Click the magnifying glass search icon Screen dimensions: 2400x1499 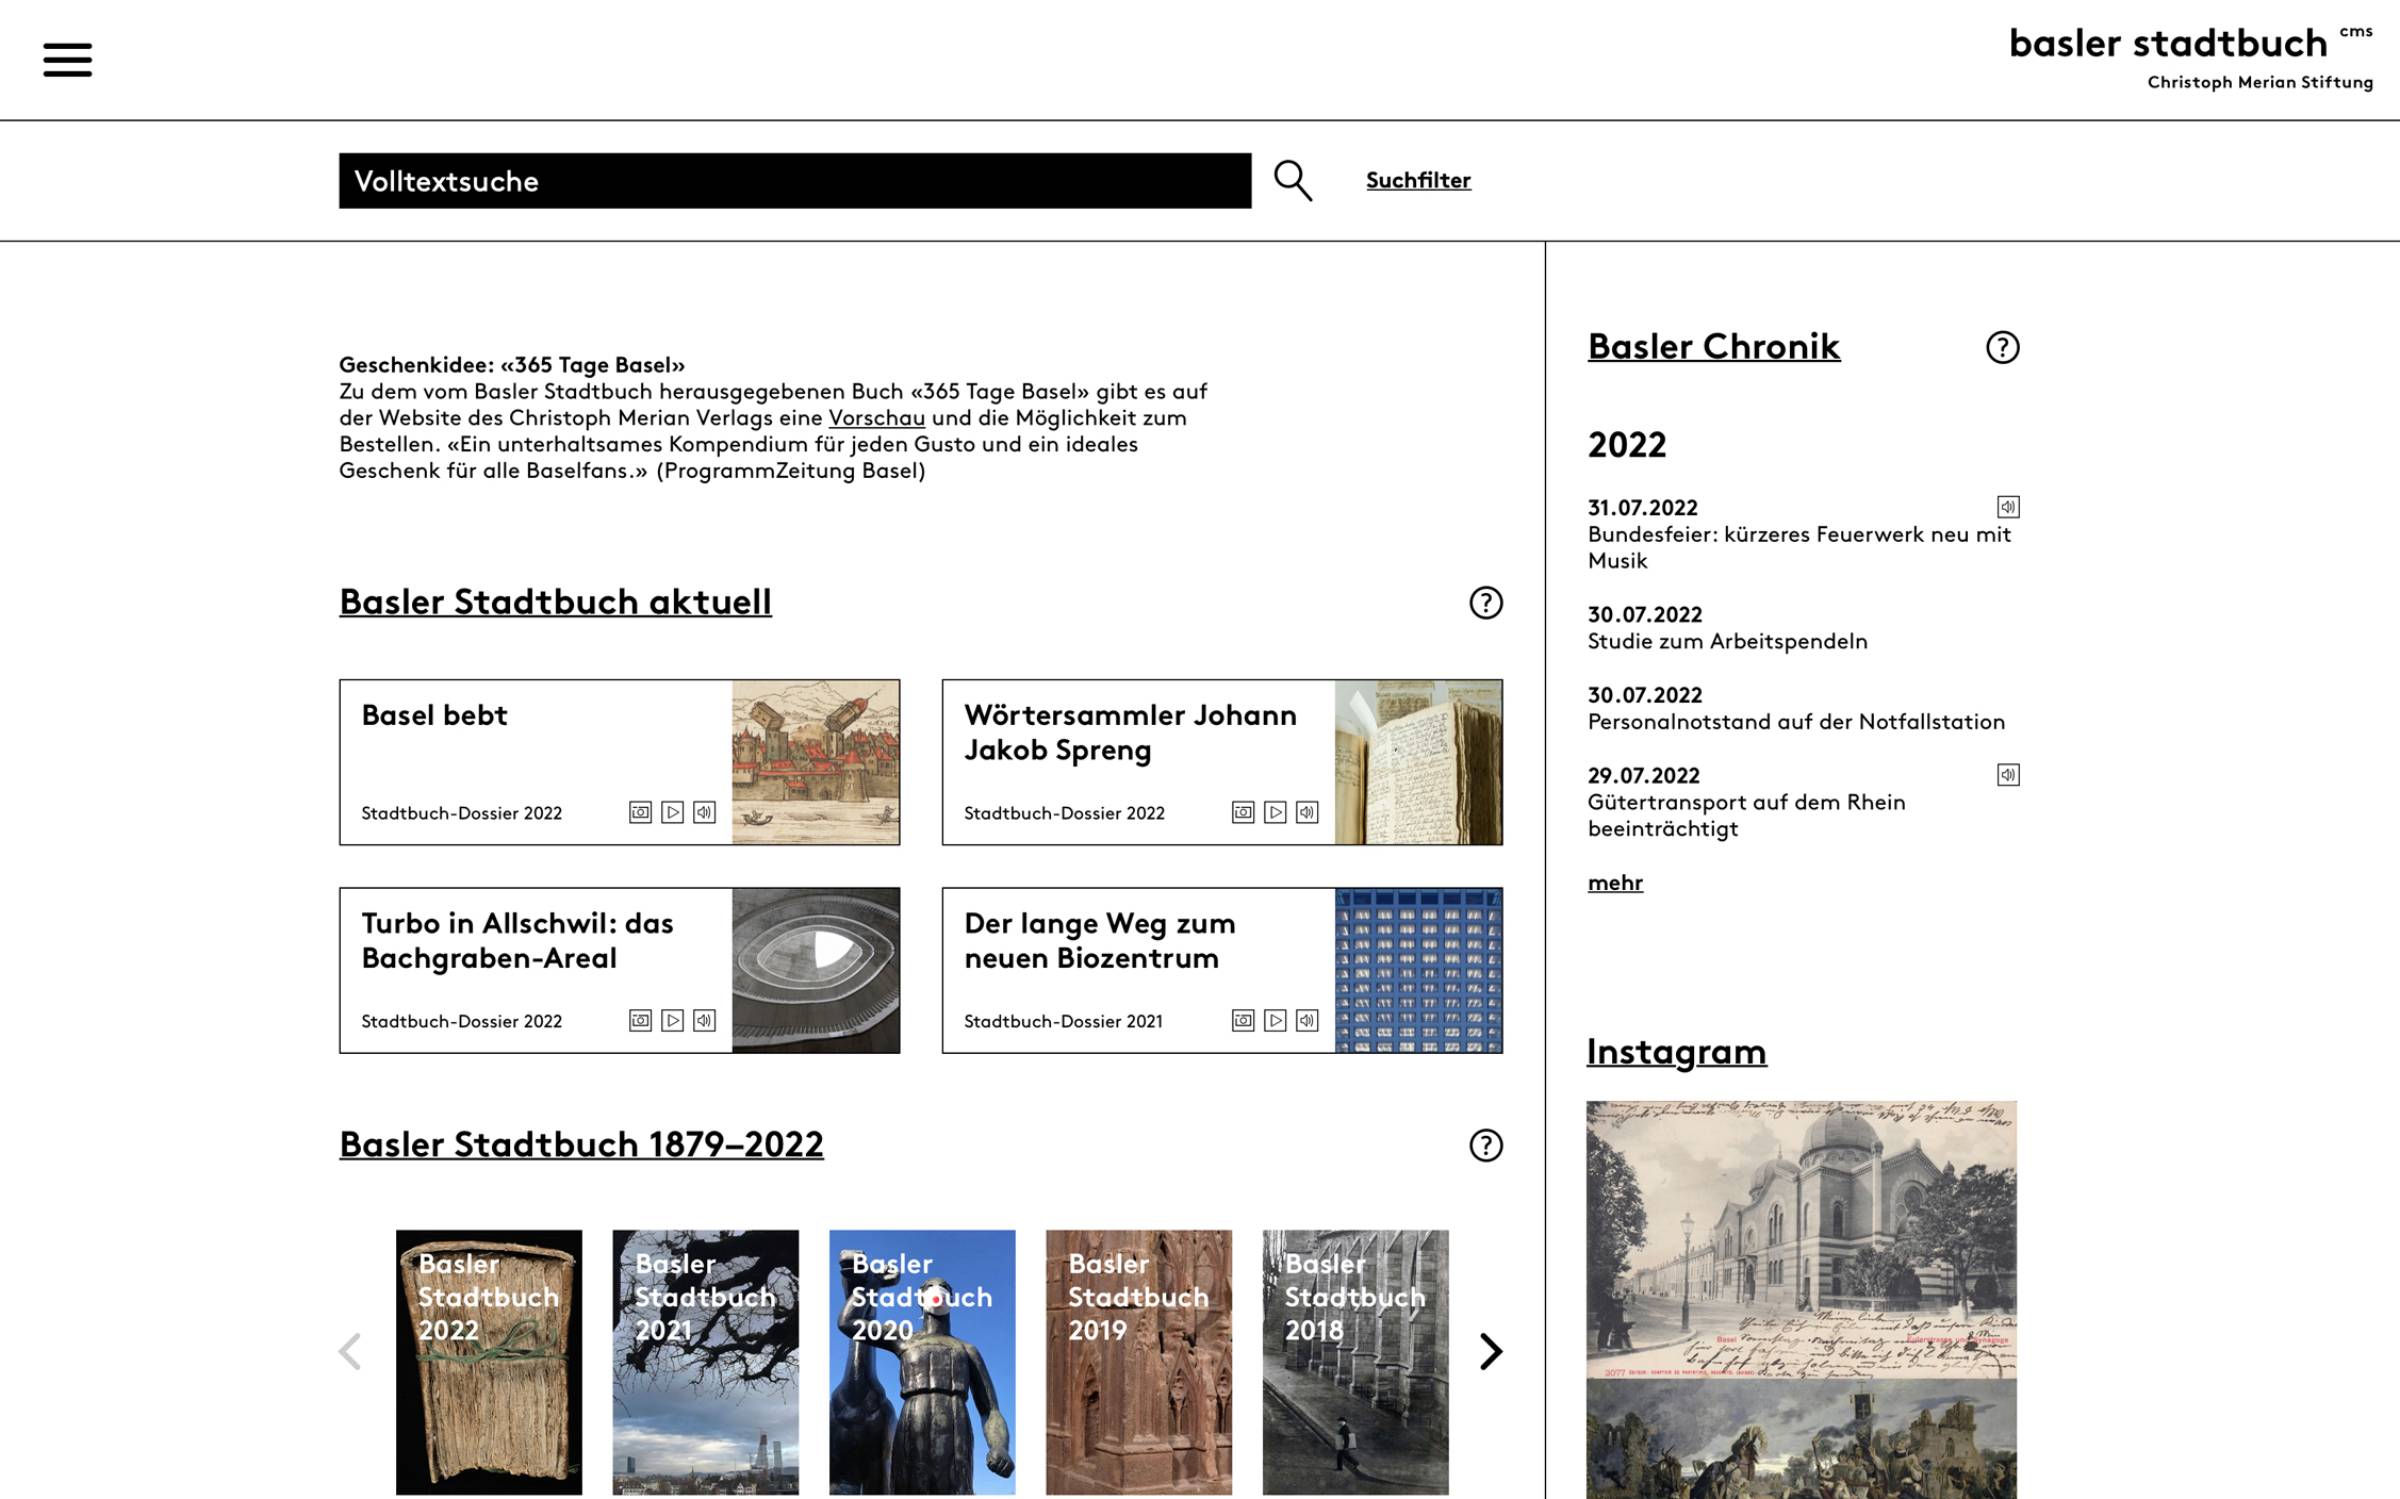click(x=1292, y=181)
